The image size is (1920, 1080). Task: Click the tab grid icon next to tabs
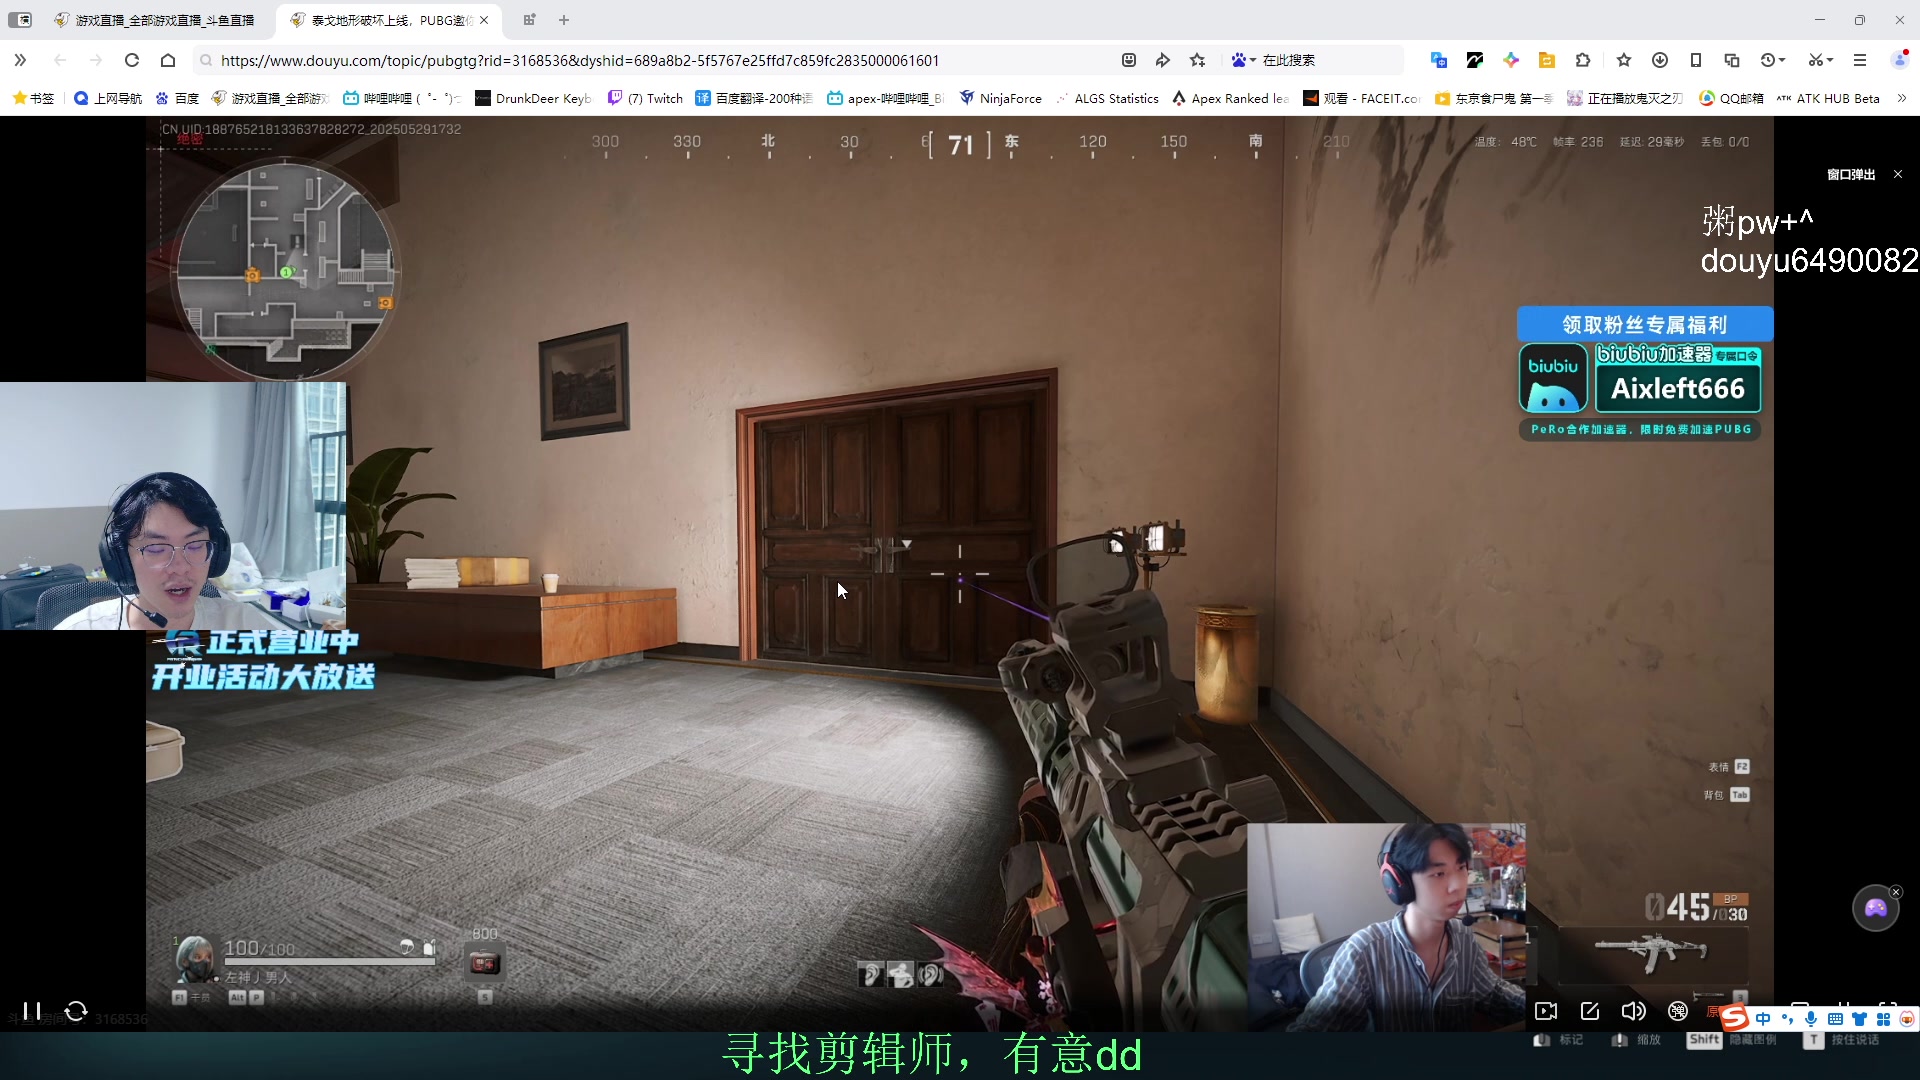point(529,20)
